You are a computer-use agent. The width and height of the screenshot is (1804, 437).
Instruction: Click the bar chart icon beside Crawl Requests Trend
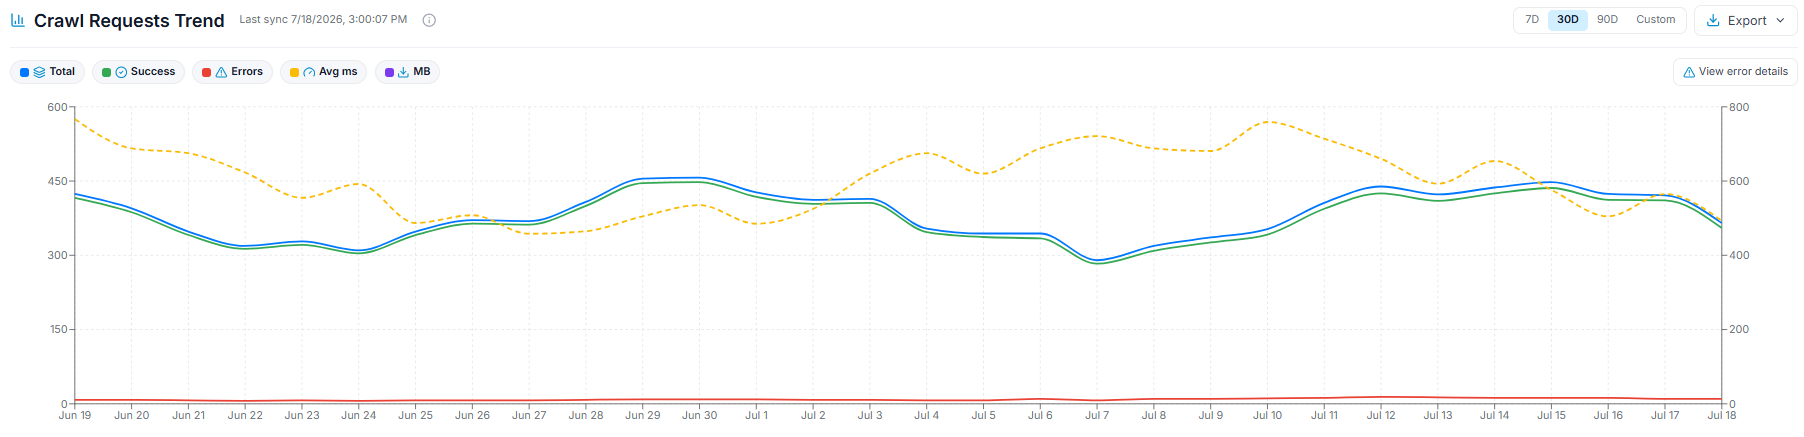point(17,20)
